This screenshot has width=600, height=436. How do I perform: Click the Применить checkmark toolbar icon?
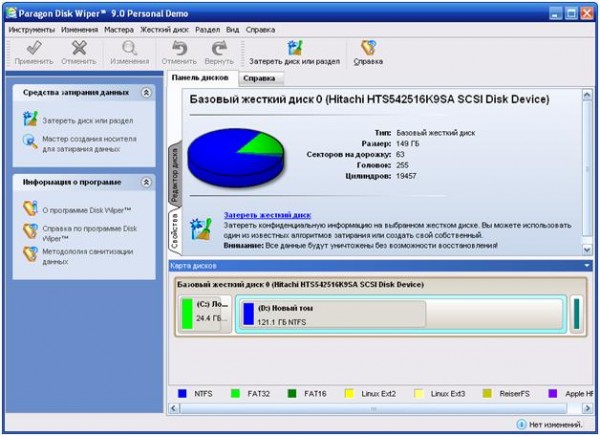[x=34, y=48]
